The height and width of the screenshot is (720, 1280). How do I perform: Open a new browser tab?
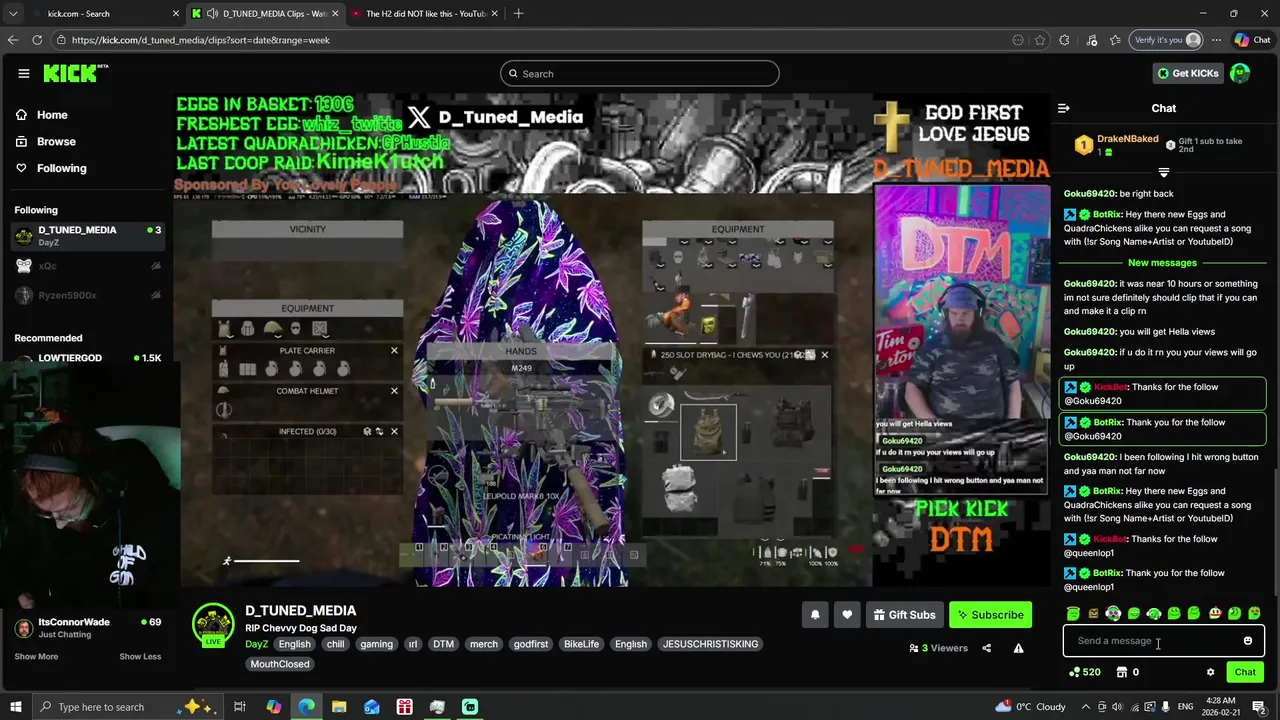(518, 14)
